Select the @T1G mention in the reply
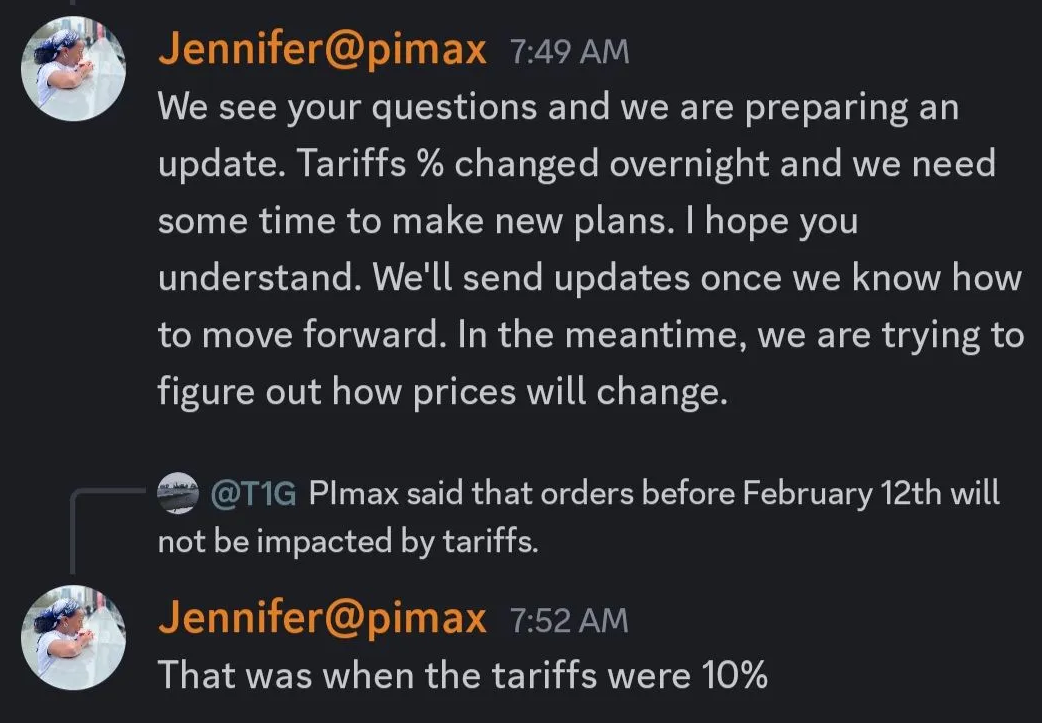 (x=254, y=494)
